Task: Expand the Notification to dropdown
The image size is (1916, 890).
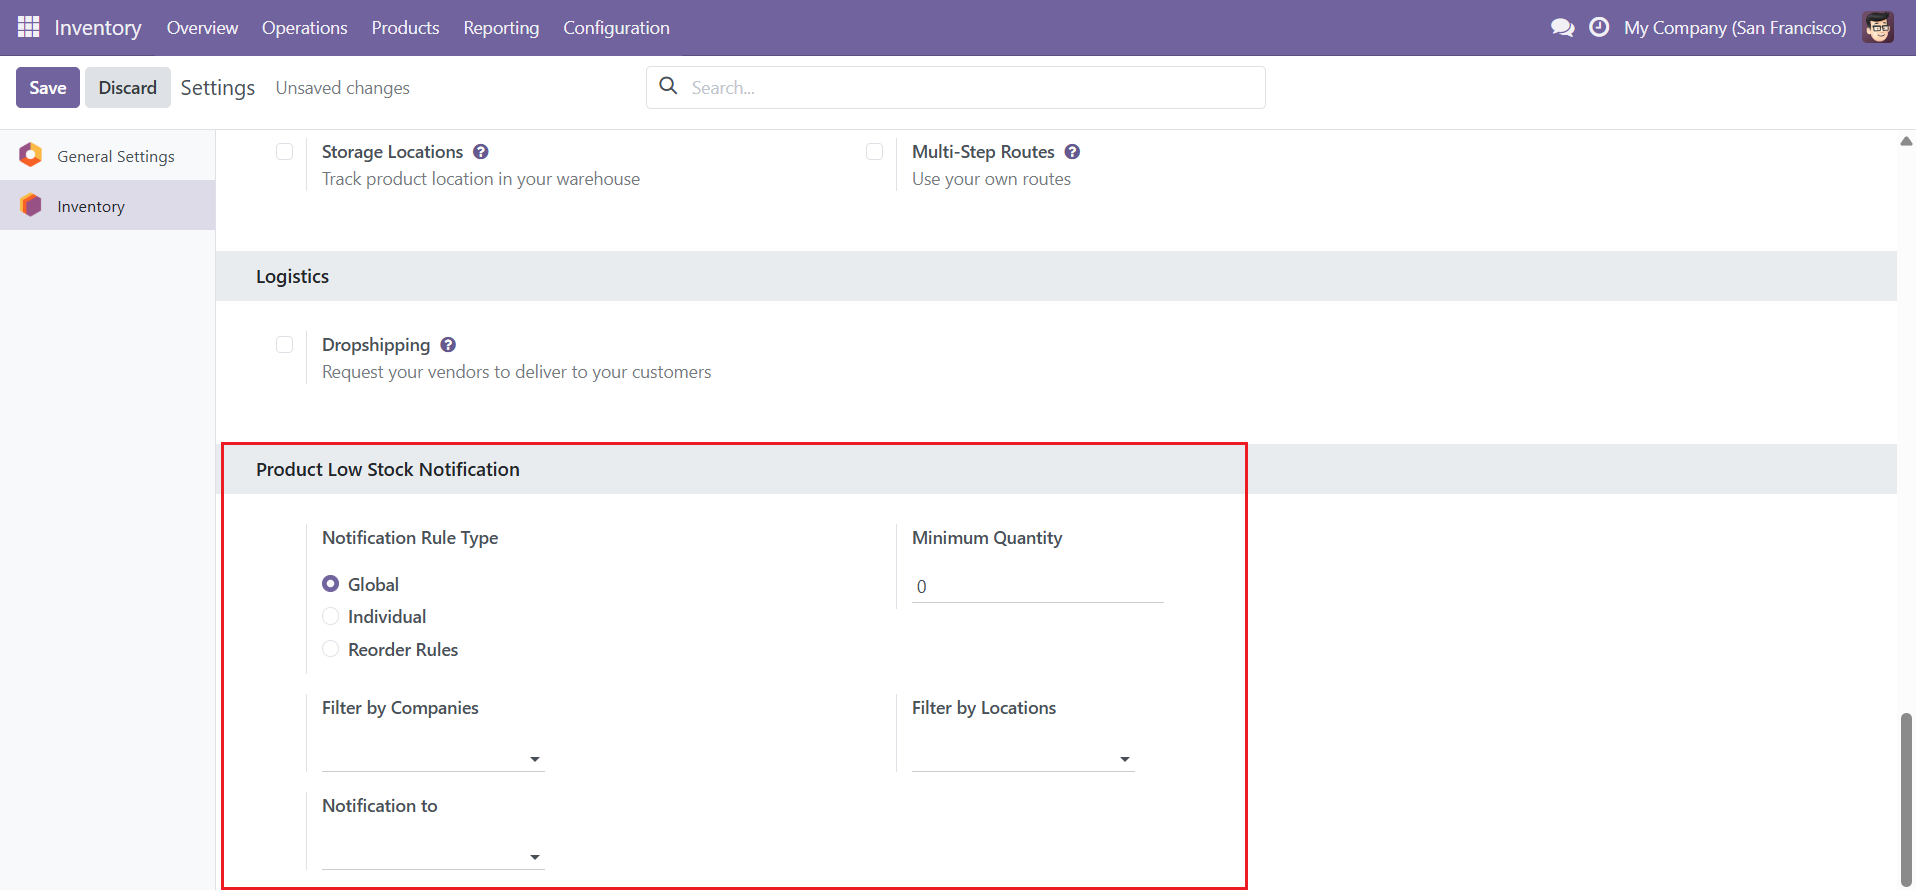Action: click(432, 856)
